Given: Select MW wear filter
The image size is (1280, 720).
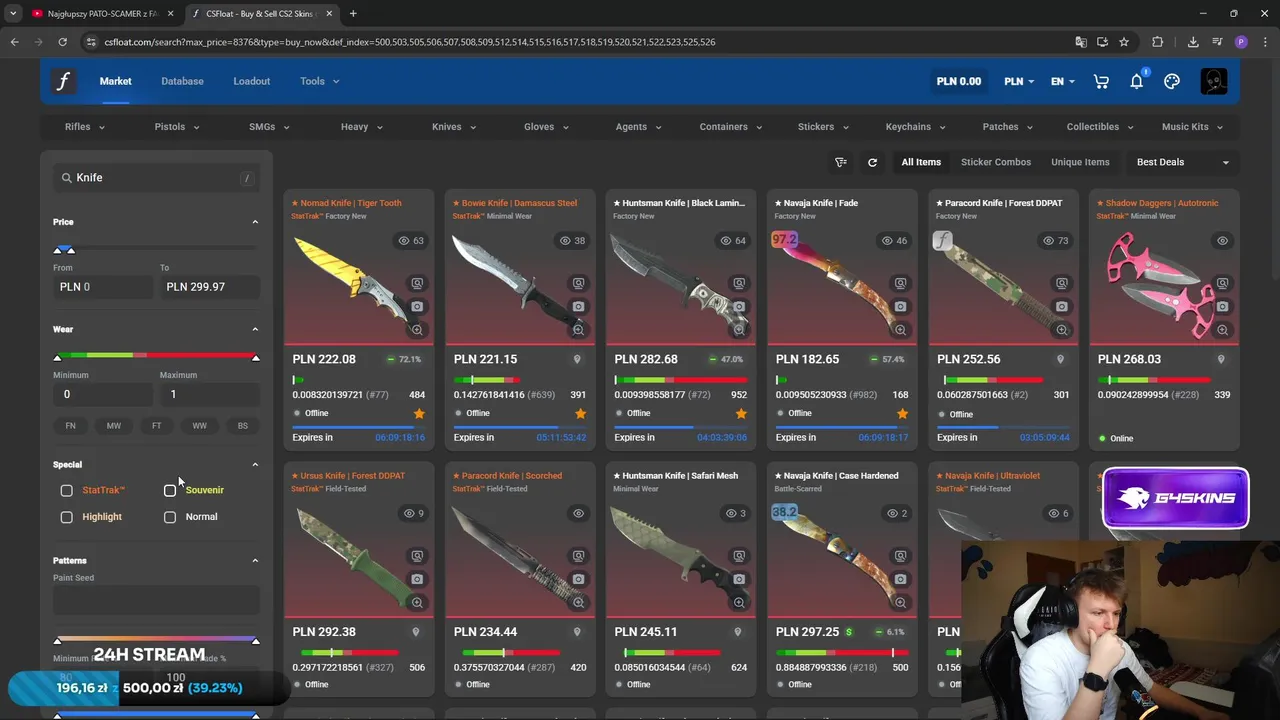Looking at the screenshot, I should [x=114, y=426].
